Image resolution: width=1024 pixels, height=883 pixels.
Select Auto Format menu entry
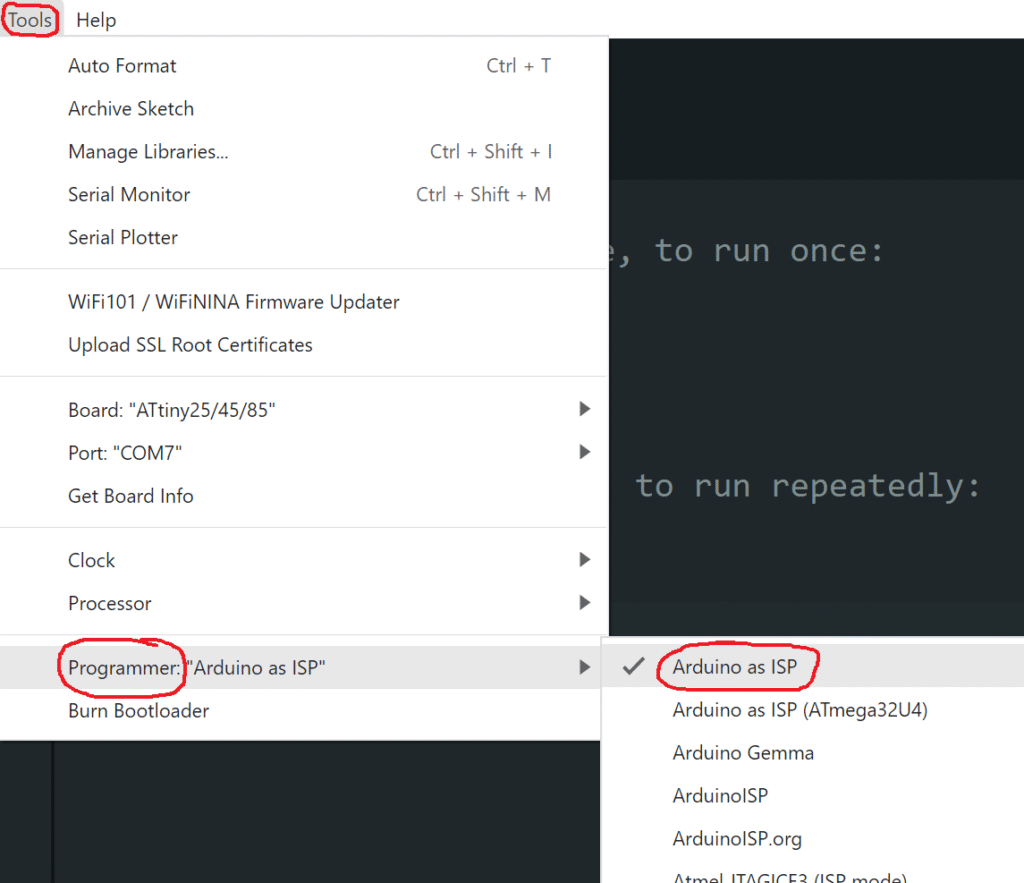(x=122, y=66)
